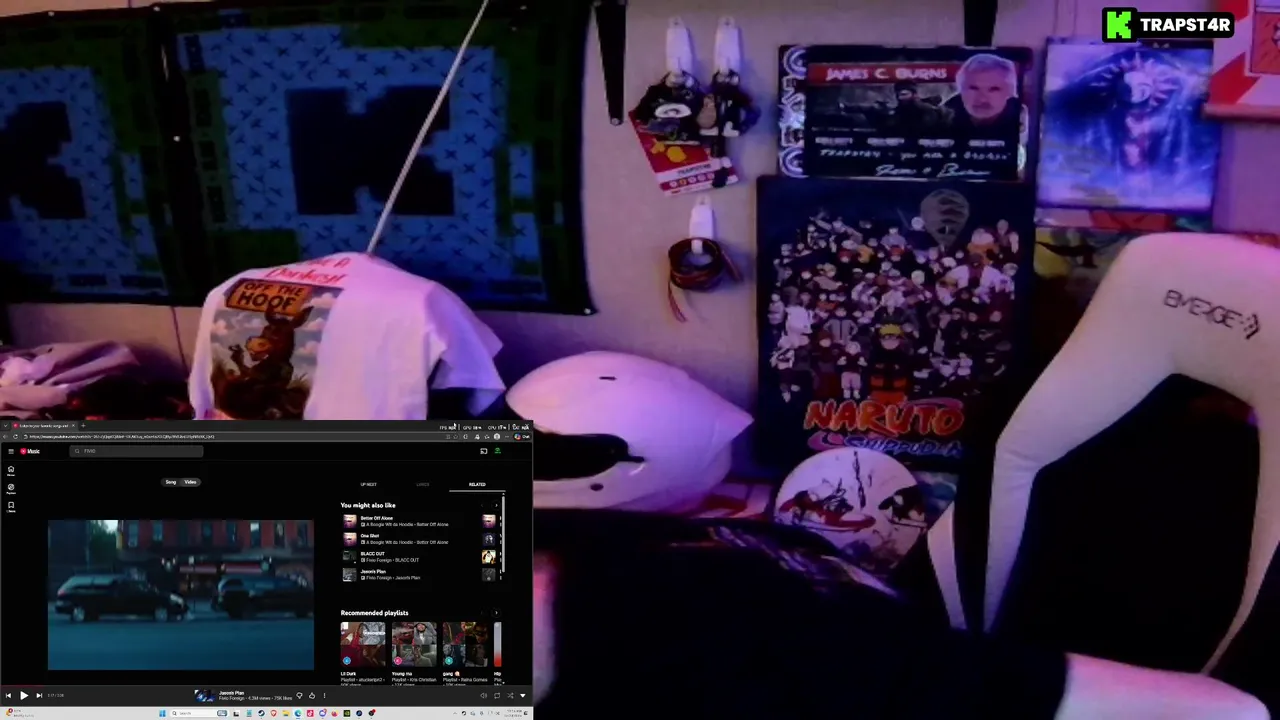Like the song Jason's Plan
This screenshot has width=1280, height=720.
[x=312, y=695]
